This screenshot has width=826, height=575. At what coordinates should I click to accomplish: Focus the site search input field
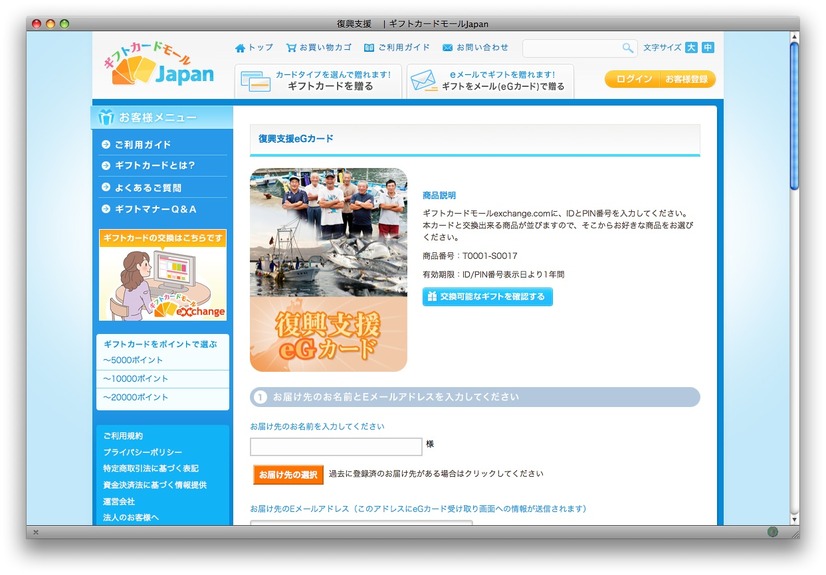point(572,48)
